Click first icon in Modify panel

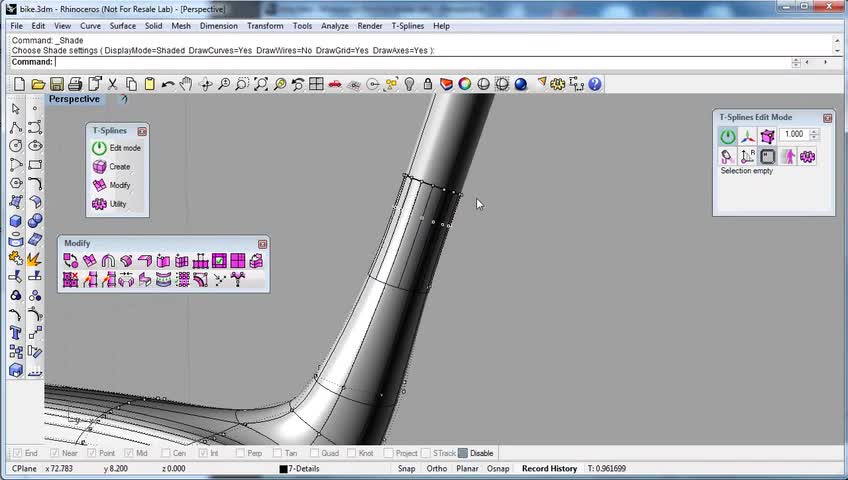click(71, 261)
